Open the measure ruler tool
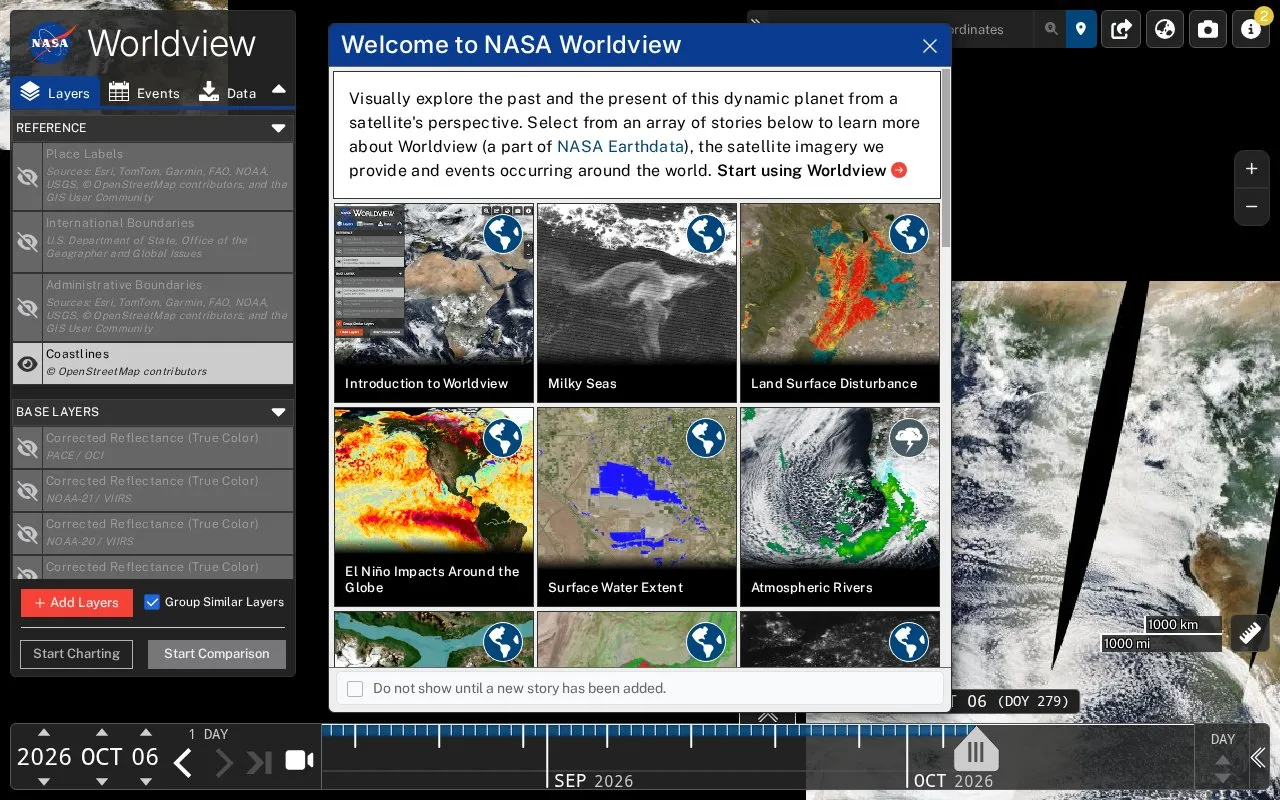The height and width of the screenshot is (800, 1280). point(1250,633)
